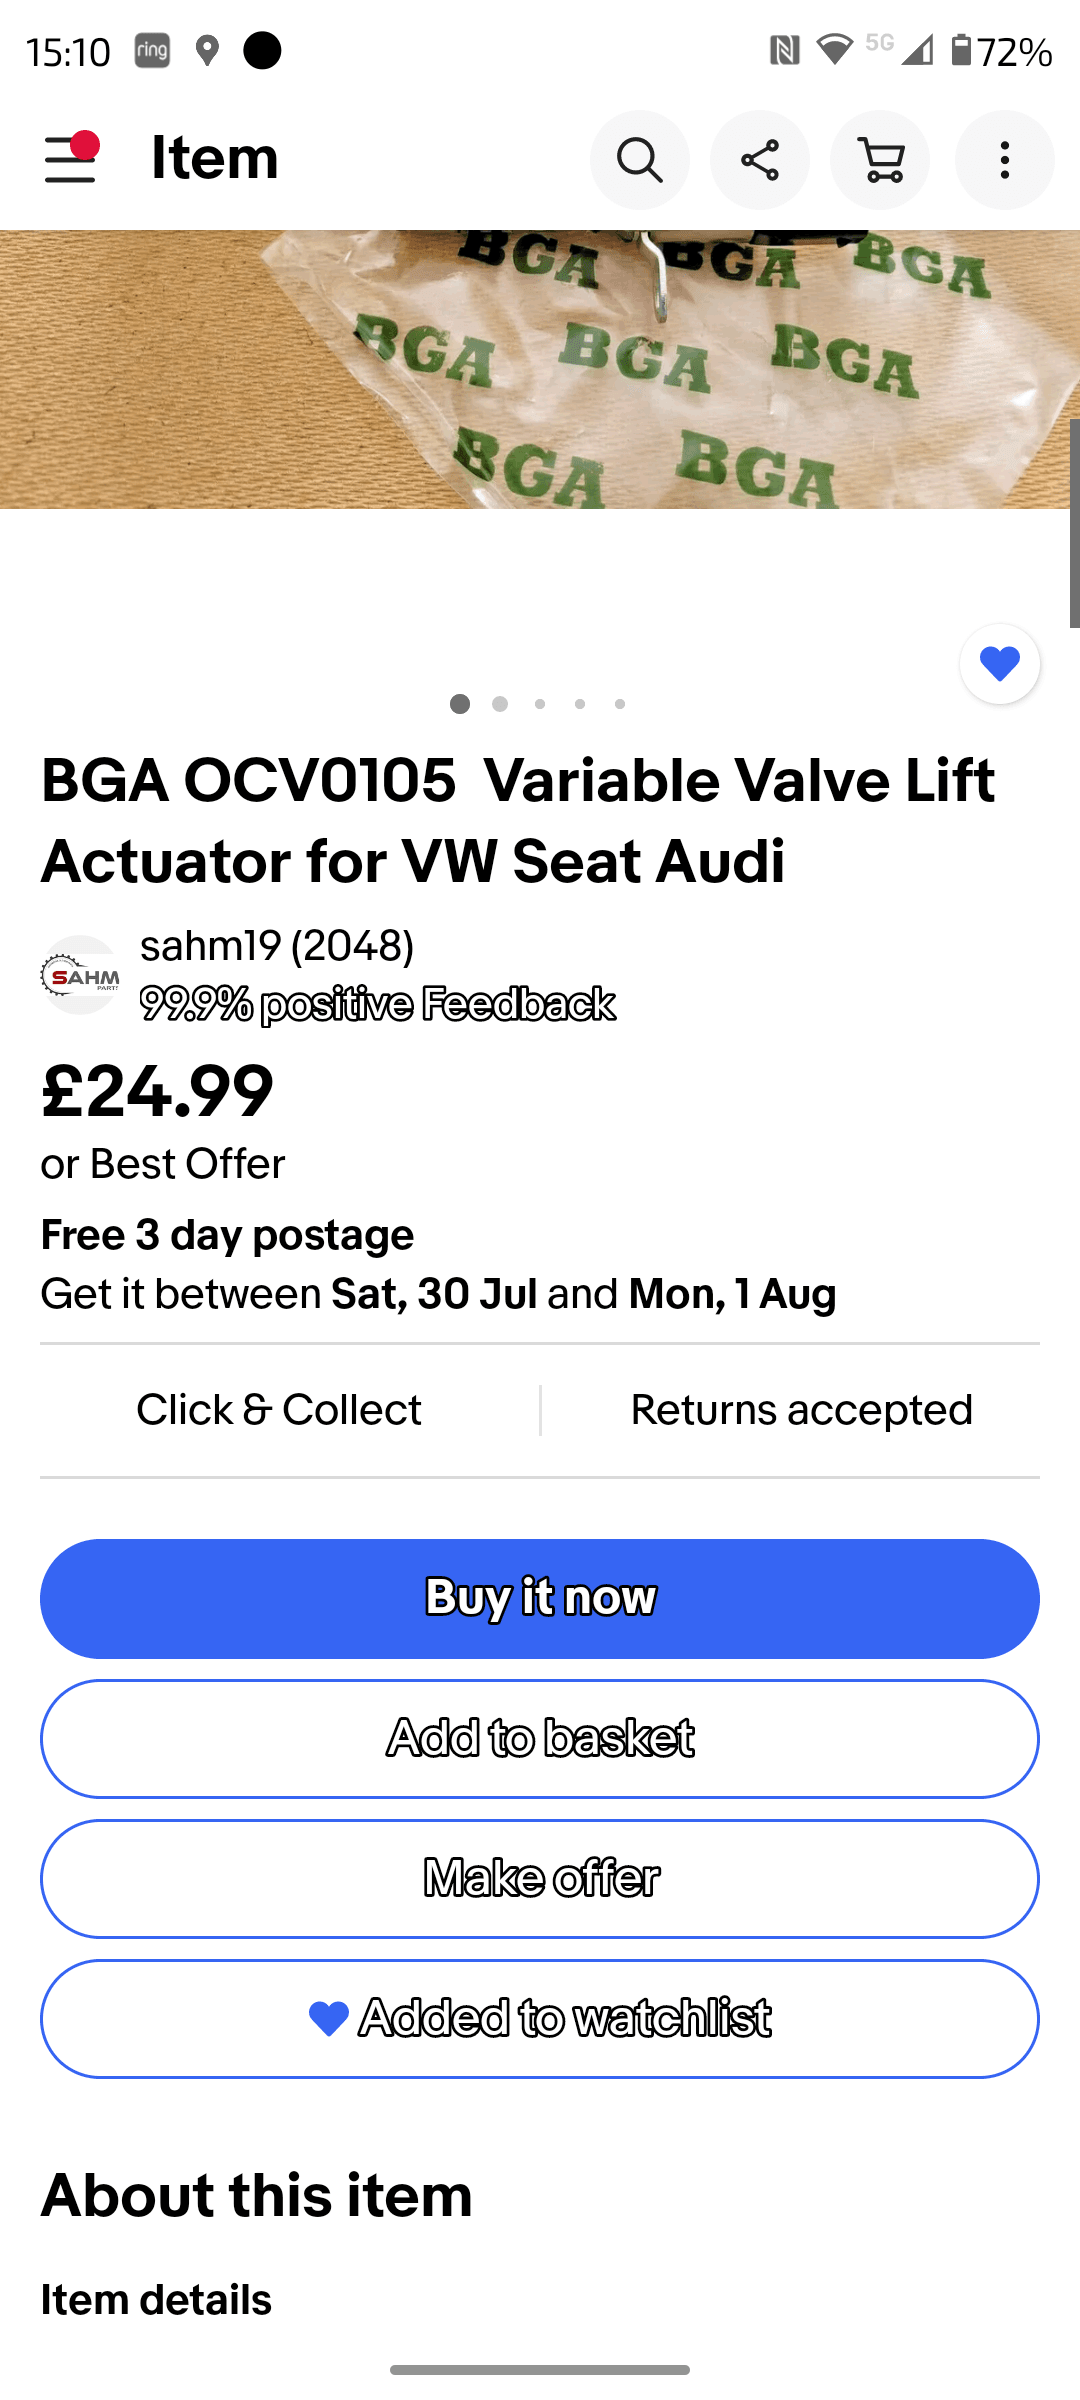
Task: Toggle the Added to watchlist button
Action: [540, 2019]
